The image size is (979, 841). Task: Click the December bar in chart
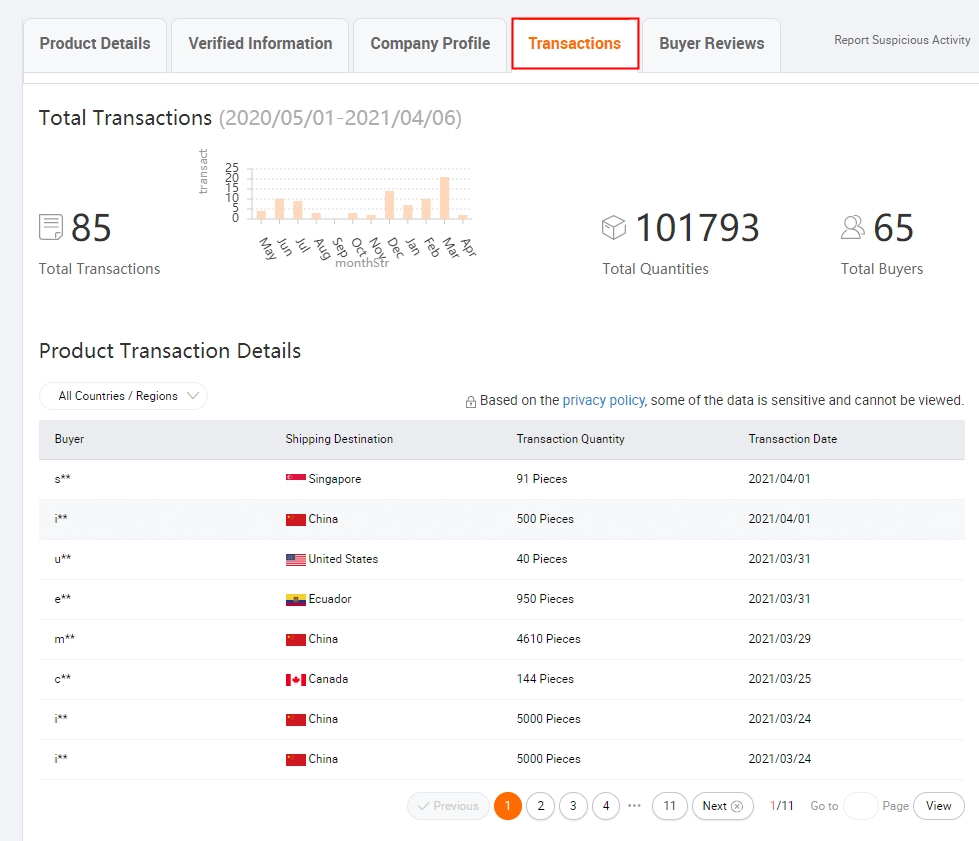(x=390, y=205)
